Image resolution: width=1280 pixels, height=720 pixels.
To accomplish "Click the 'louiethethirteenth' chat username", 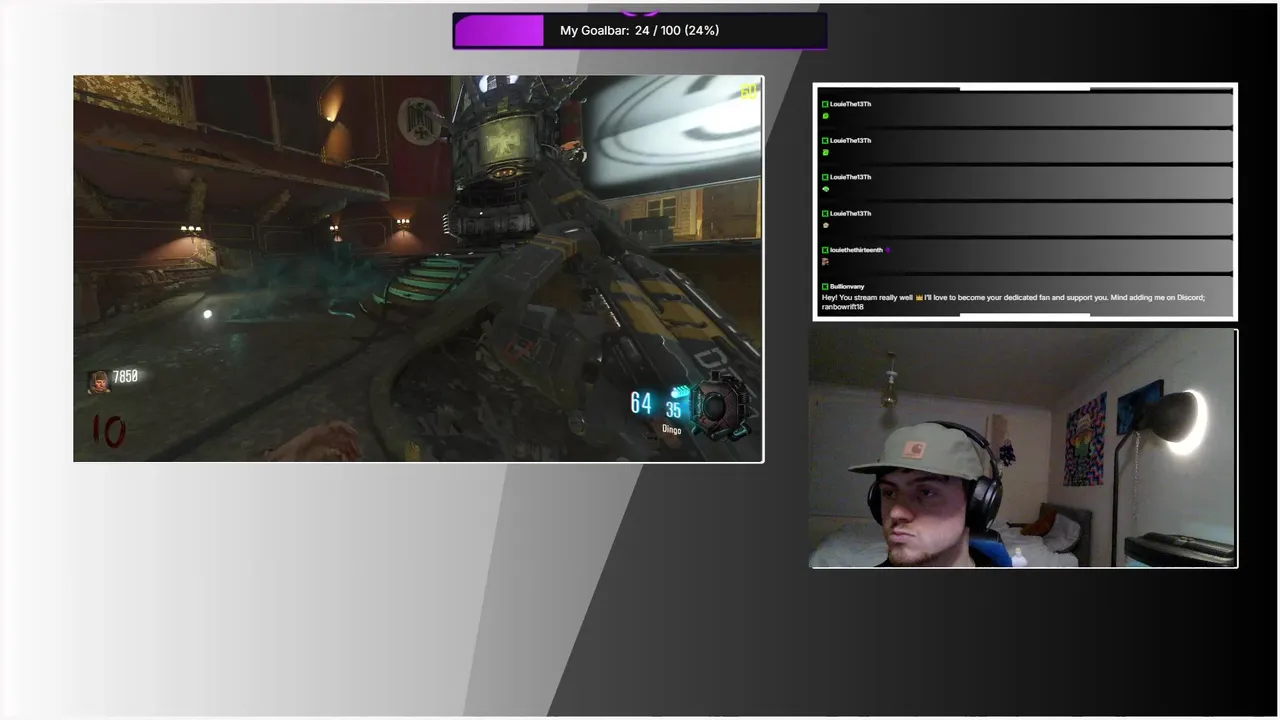I will pos(856,250).
